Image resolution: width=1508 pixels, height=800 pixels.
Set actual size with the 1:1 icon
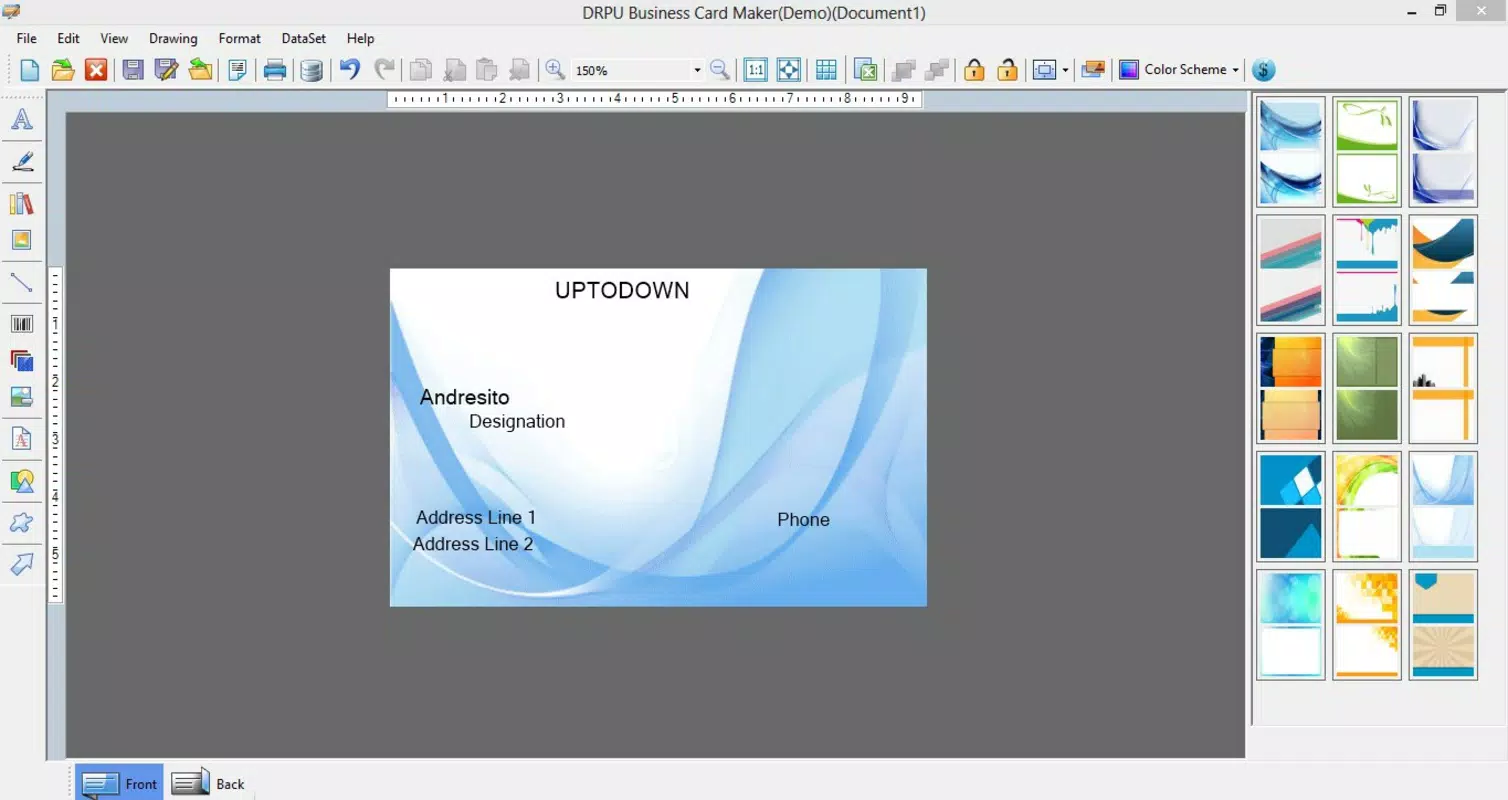click(x=756, y=70)
